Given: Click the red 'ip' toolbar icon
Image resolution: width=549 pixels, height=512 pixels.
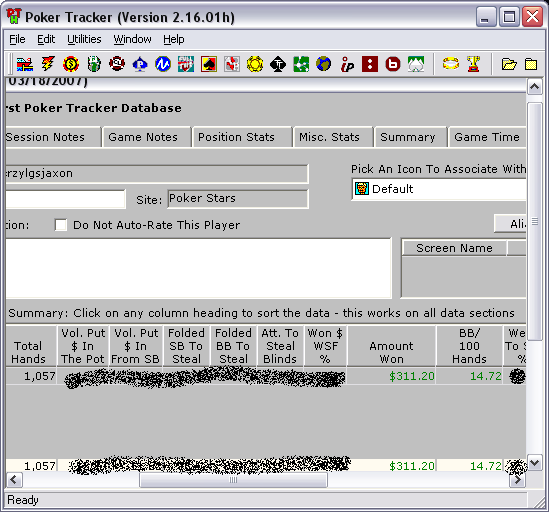Looking at the screenshot, I should pyautogui.click(x=347, y=64).
